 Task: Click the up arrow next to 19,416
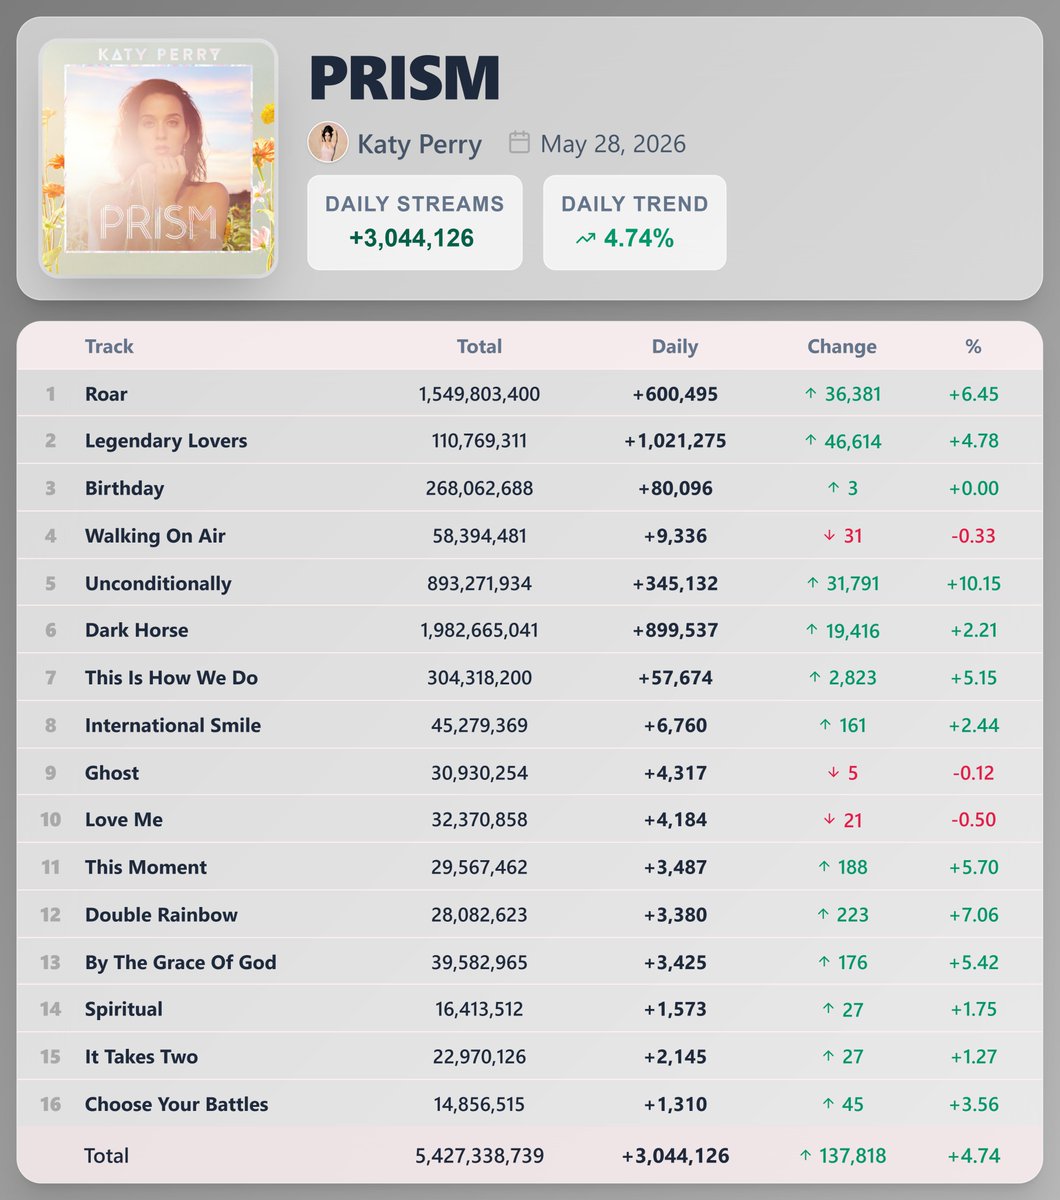[x=812, y=630]
